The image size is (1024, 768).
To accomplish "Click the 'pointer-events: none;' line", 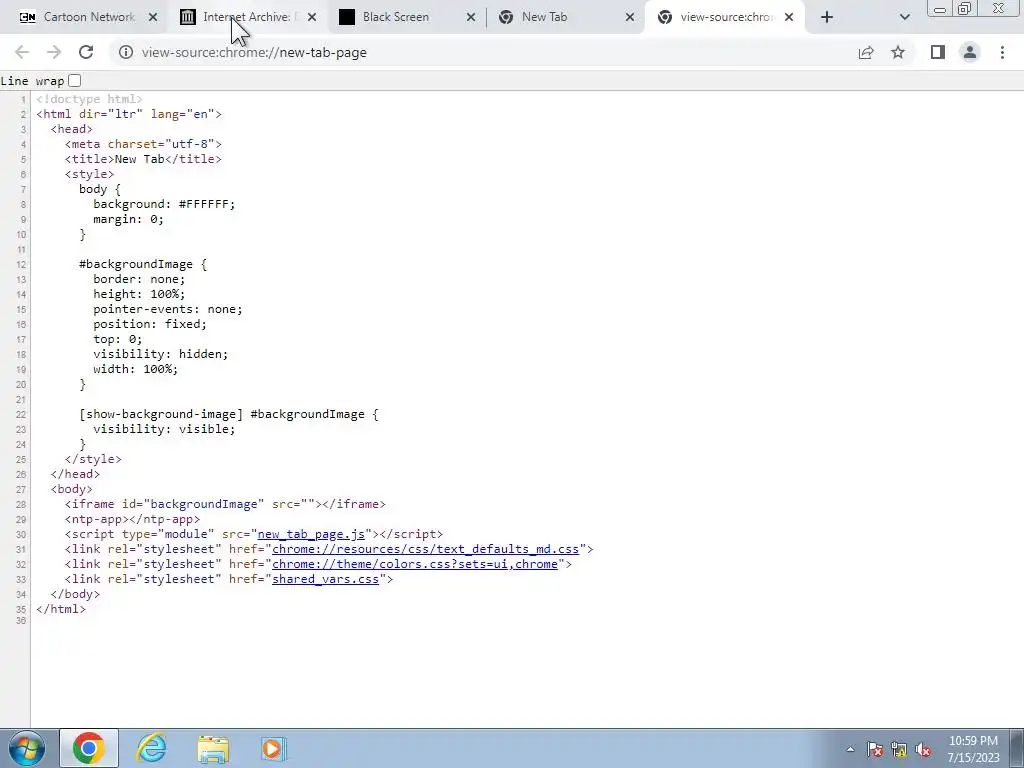I will pyautogui.click(x=167, y=309).
